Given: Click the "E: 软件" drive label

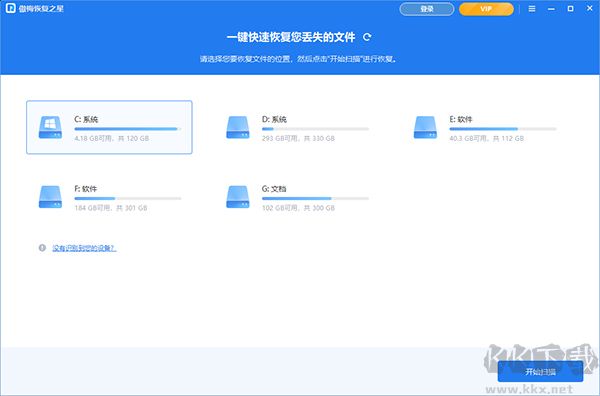Looking at the screenshot, I should click(x=461, y=119).
